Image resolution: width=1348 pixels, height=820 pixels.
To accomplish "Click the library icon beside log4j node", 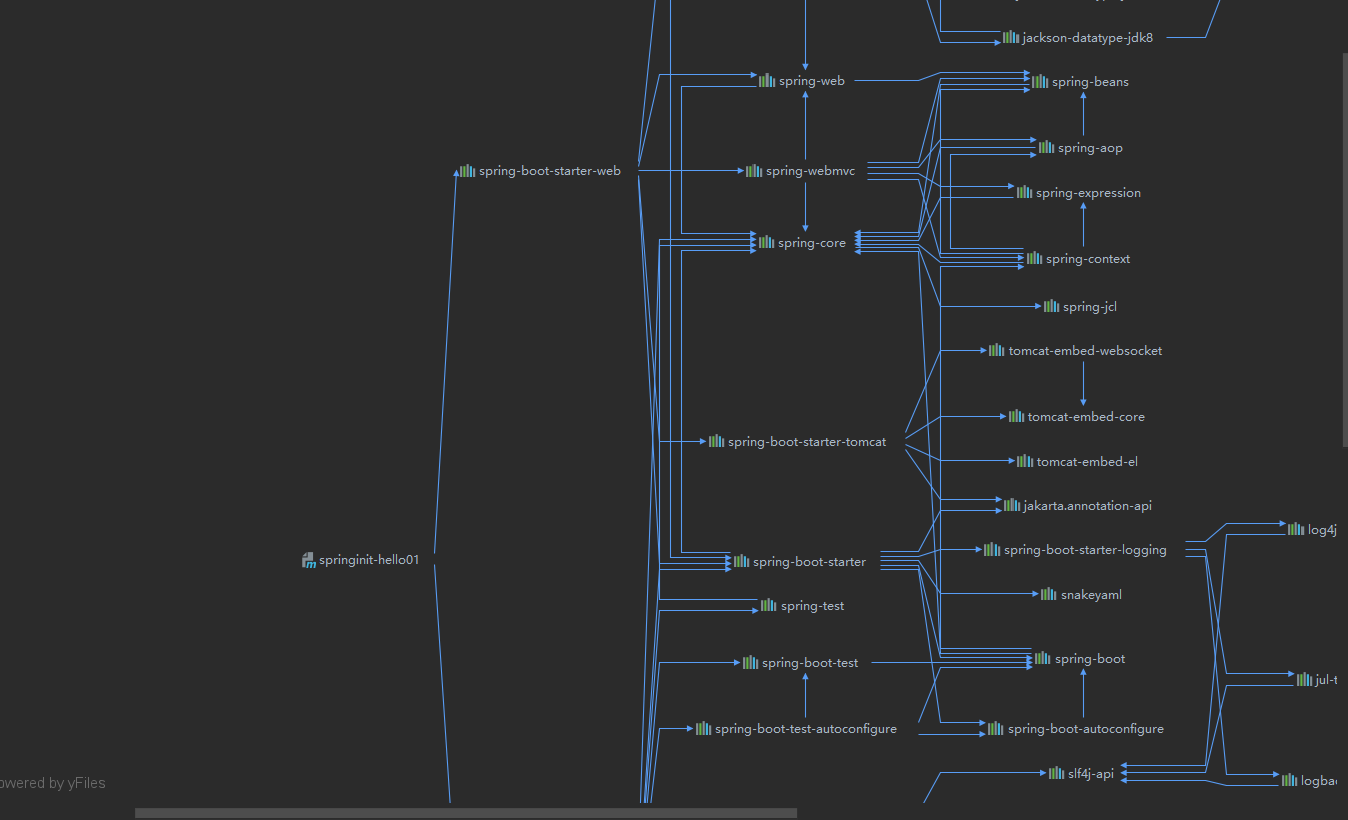I will click(x=1296, y=530).
